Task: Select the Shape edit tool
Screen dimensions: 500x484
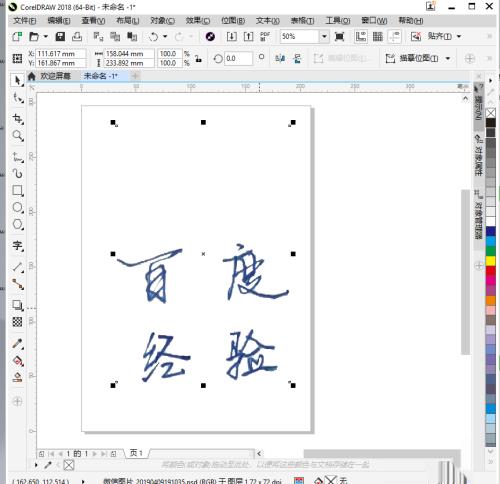Action: click(x=18, y=98)
